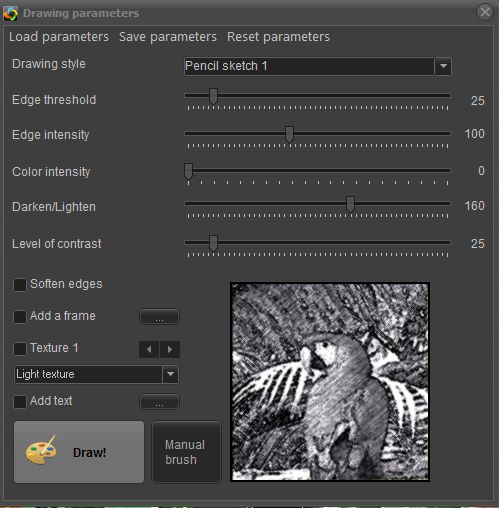This screenshot has width=499, height=508.
Task: Check the Add a frame option
Action: point(20,317)
